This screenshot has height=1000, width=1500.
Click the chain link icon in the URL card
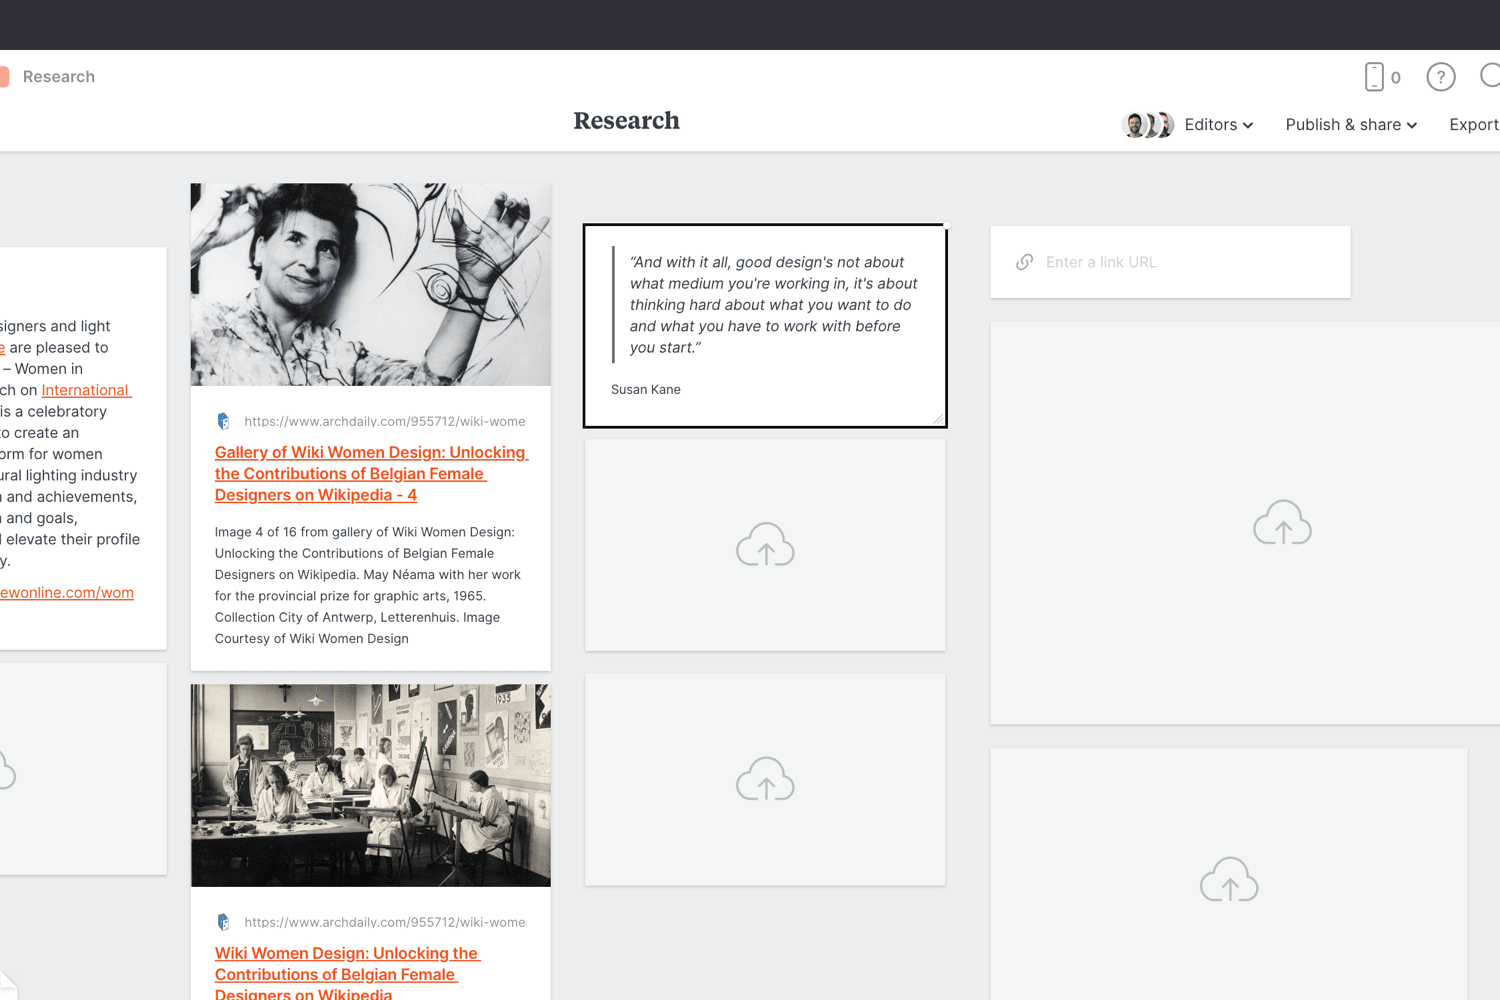pos(1024,262)
